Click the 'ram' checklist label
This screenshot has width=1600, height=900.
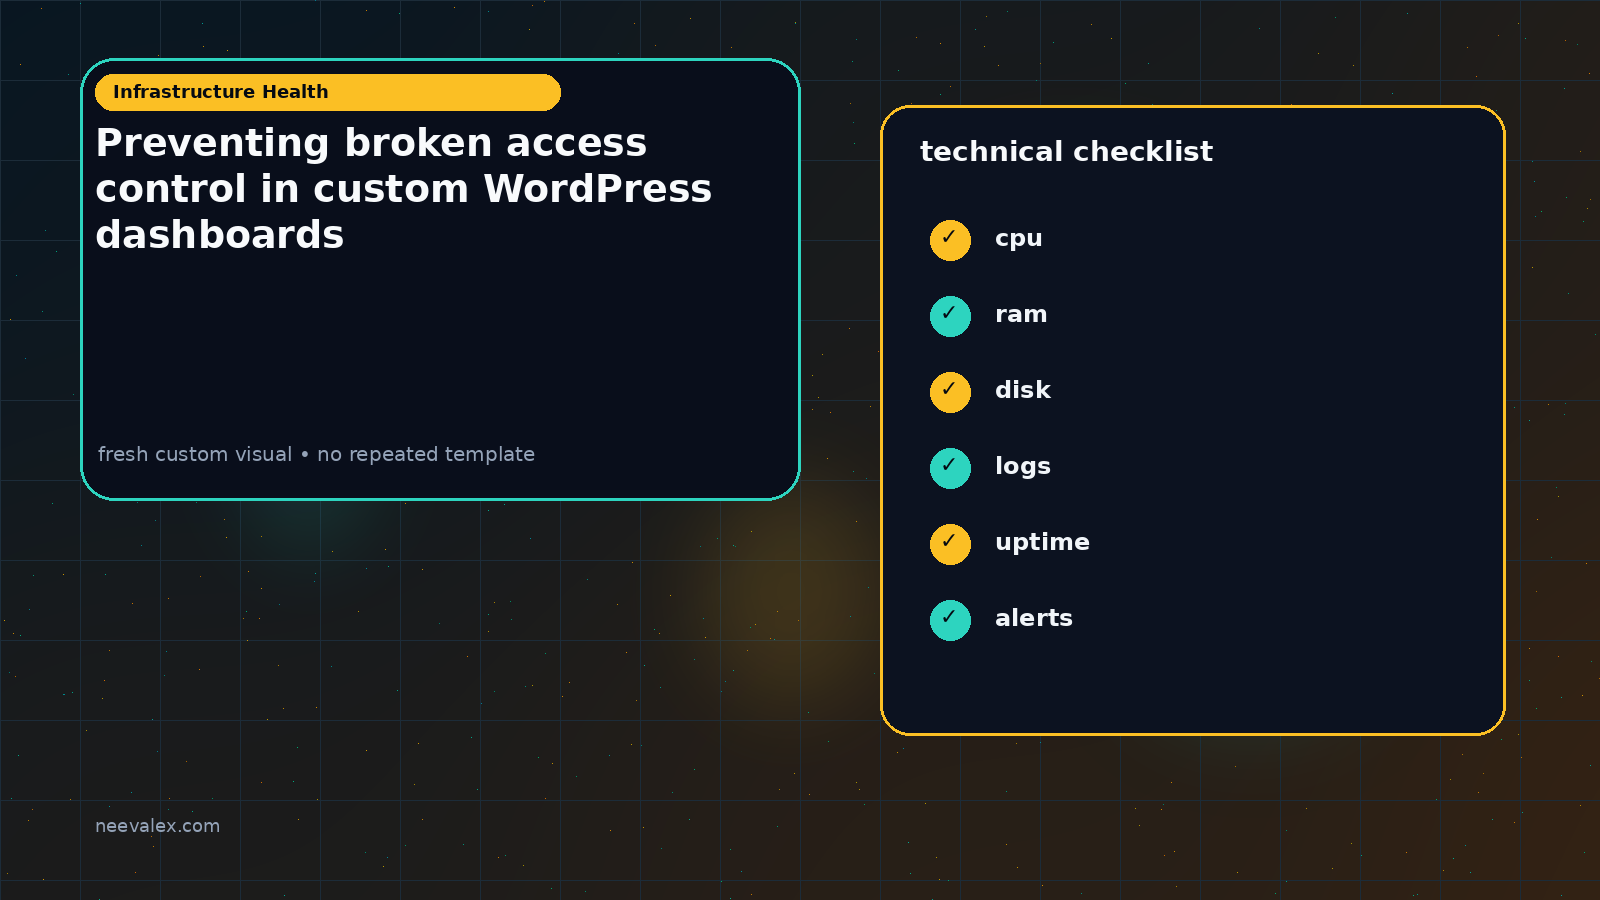1021,314
